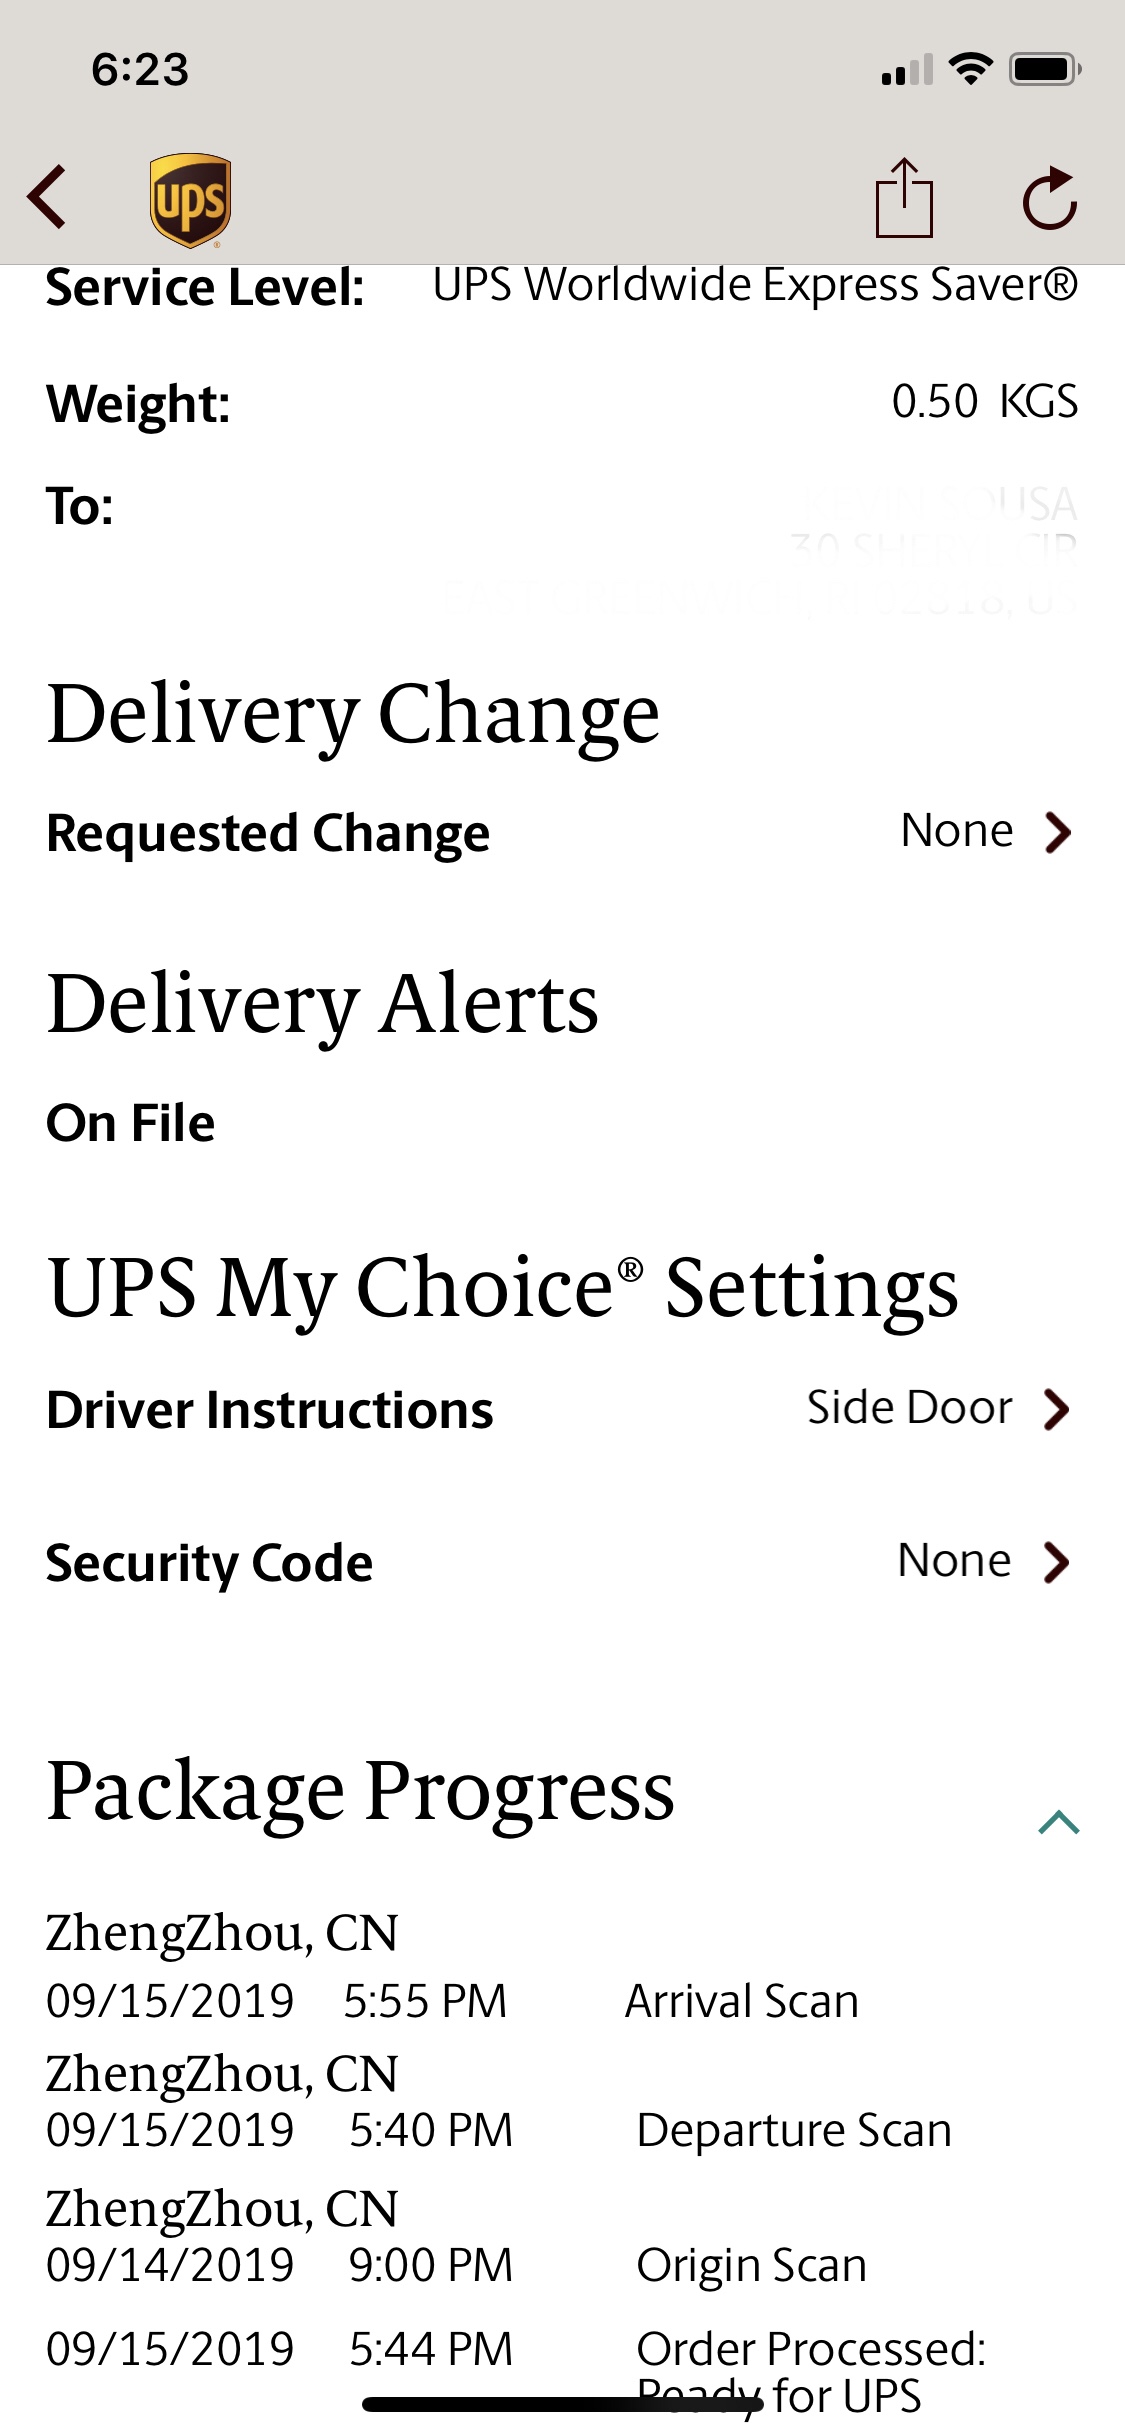Select the Requested Change row

coord(562,832)
